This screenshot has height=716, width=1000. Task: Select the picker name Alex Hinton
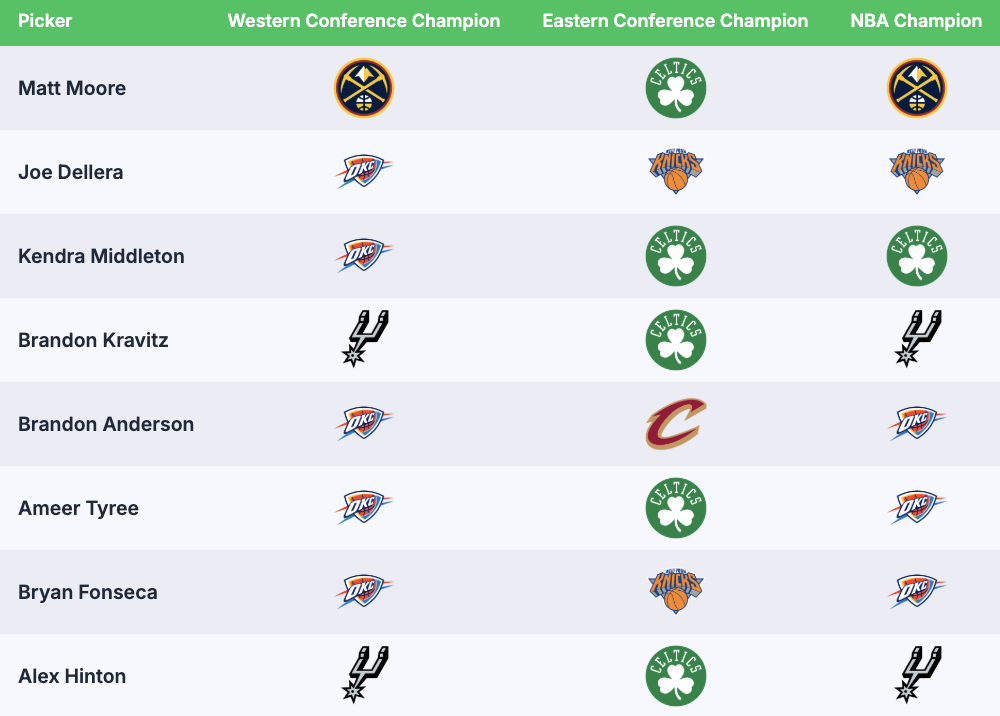point(72,676)
